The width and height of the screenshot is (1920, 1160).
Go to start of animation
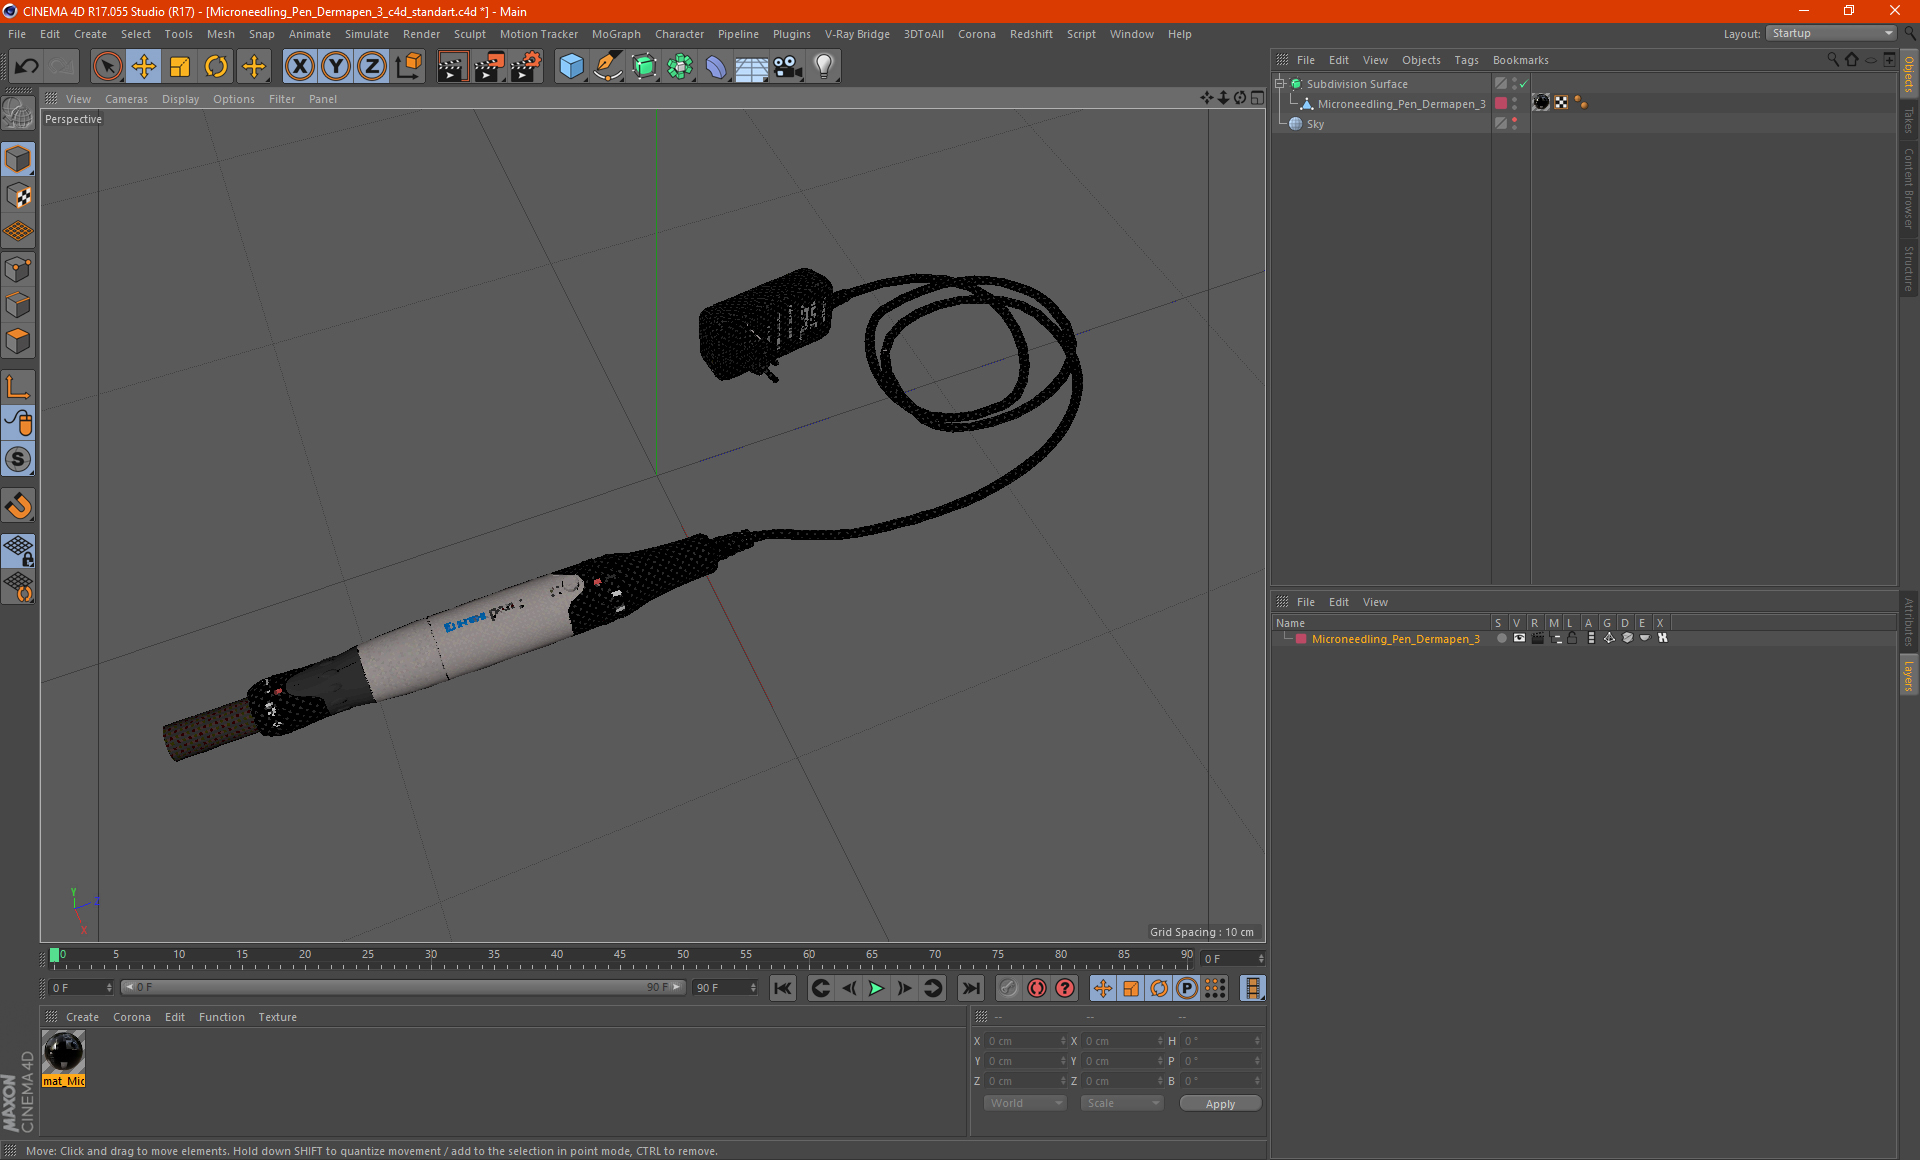tap(782, 988)
